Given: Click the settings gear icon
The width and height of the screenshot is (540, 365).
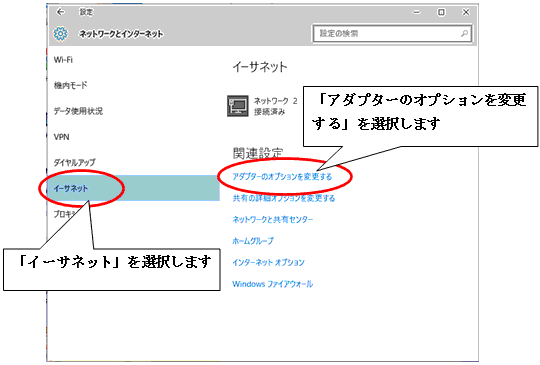Looking at the screenshot, I should 61,34.
